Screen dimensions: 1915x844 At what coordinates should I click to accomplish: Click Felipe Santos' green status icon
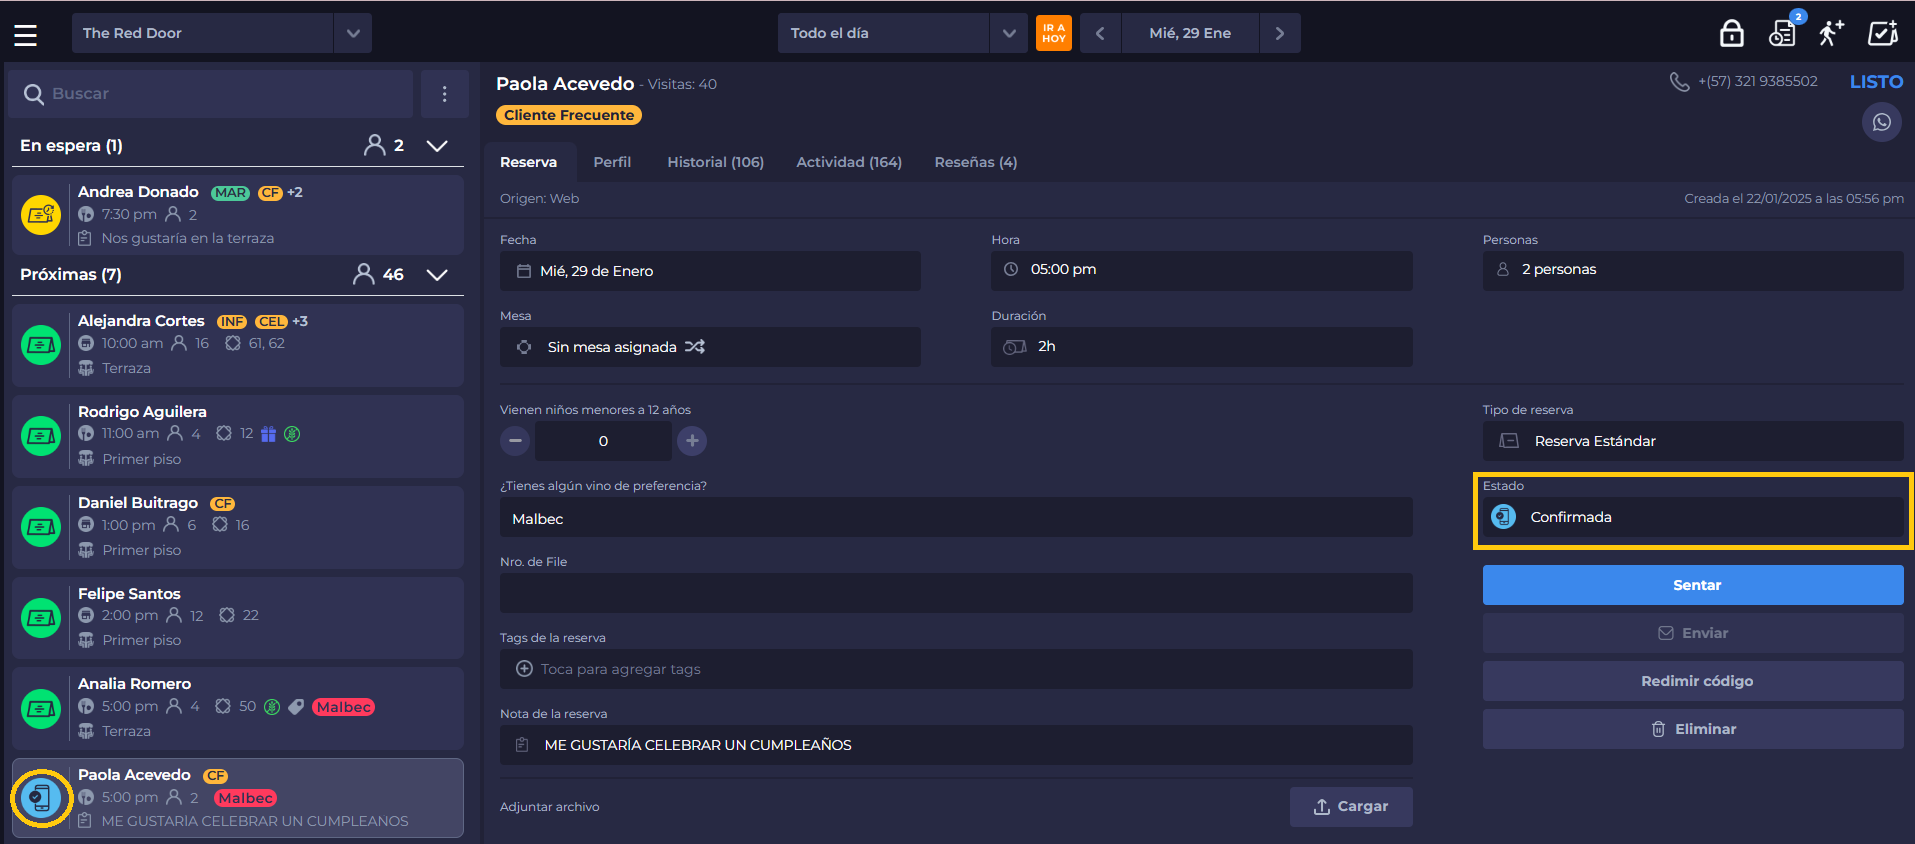coord(41,618)
